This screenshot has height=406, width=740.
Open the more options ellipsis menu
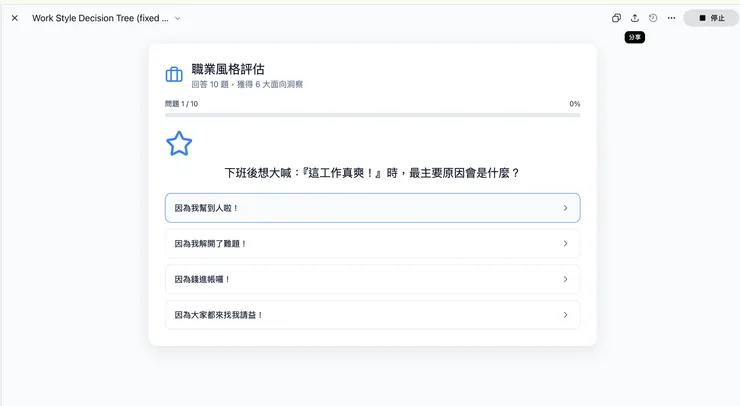tap(671, 18)
